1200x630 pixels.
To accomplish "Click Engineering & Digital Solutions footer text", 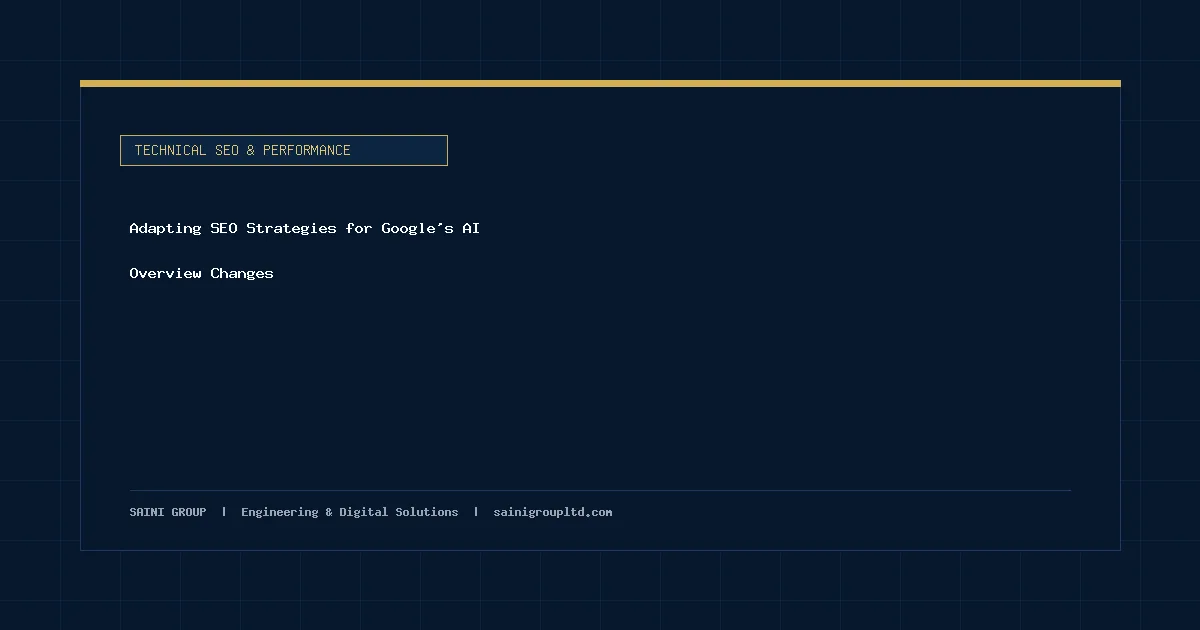I will (x=350, y=512).
